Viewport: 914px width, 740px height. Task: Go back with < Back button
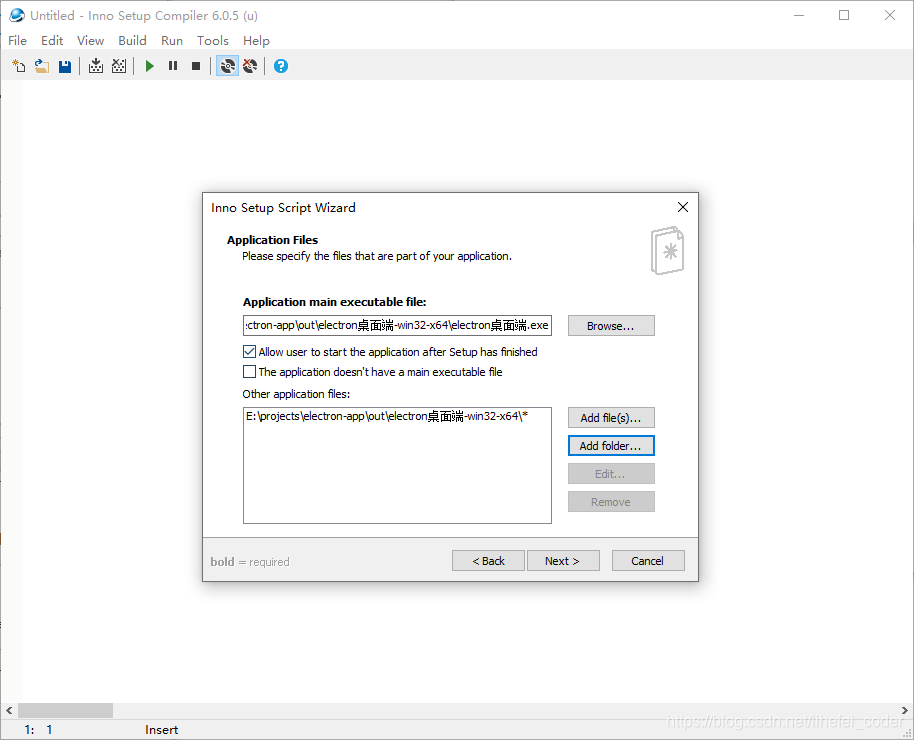[488, 560]
